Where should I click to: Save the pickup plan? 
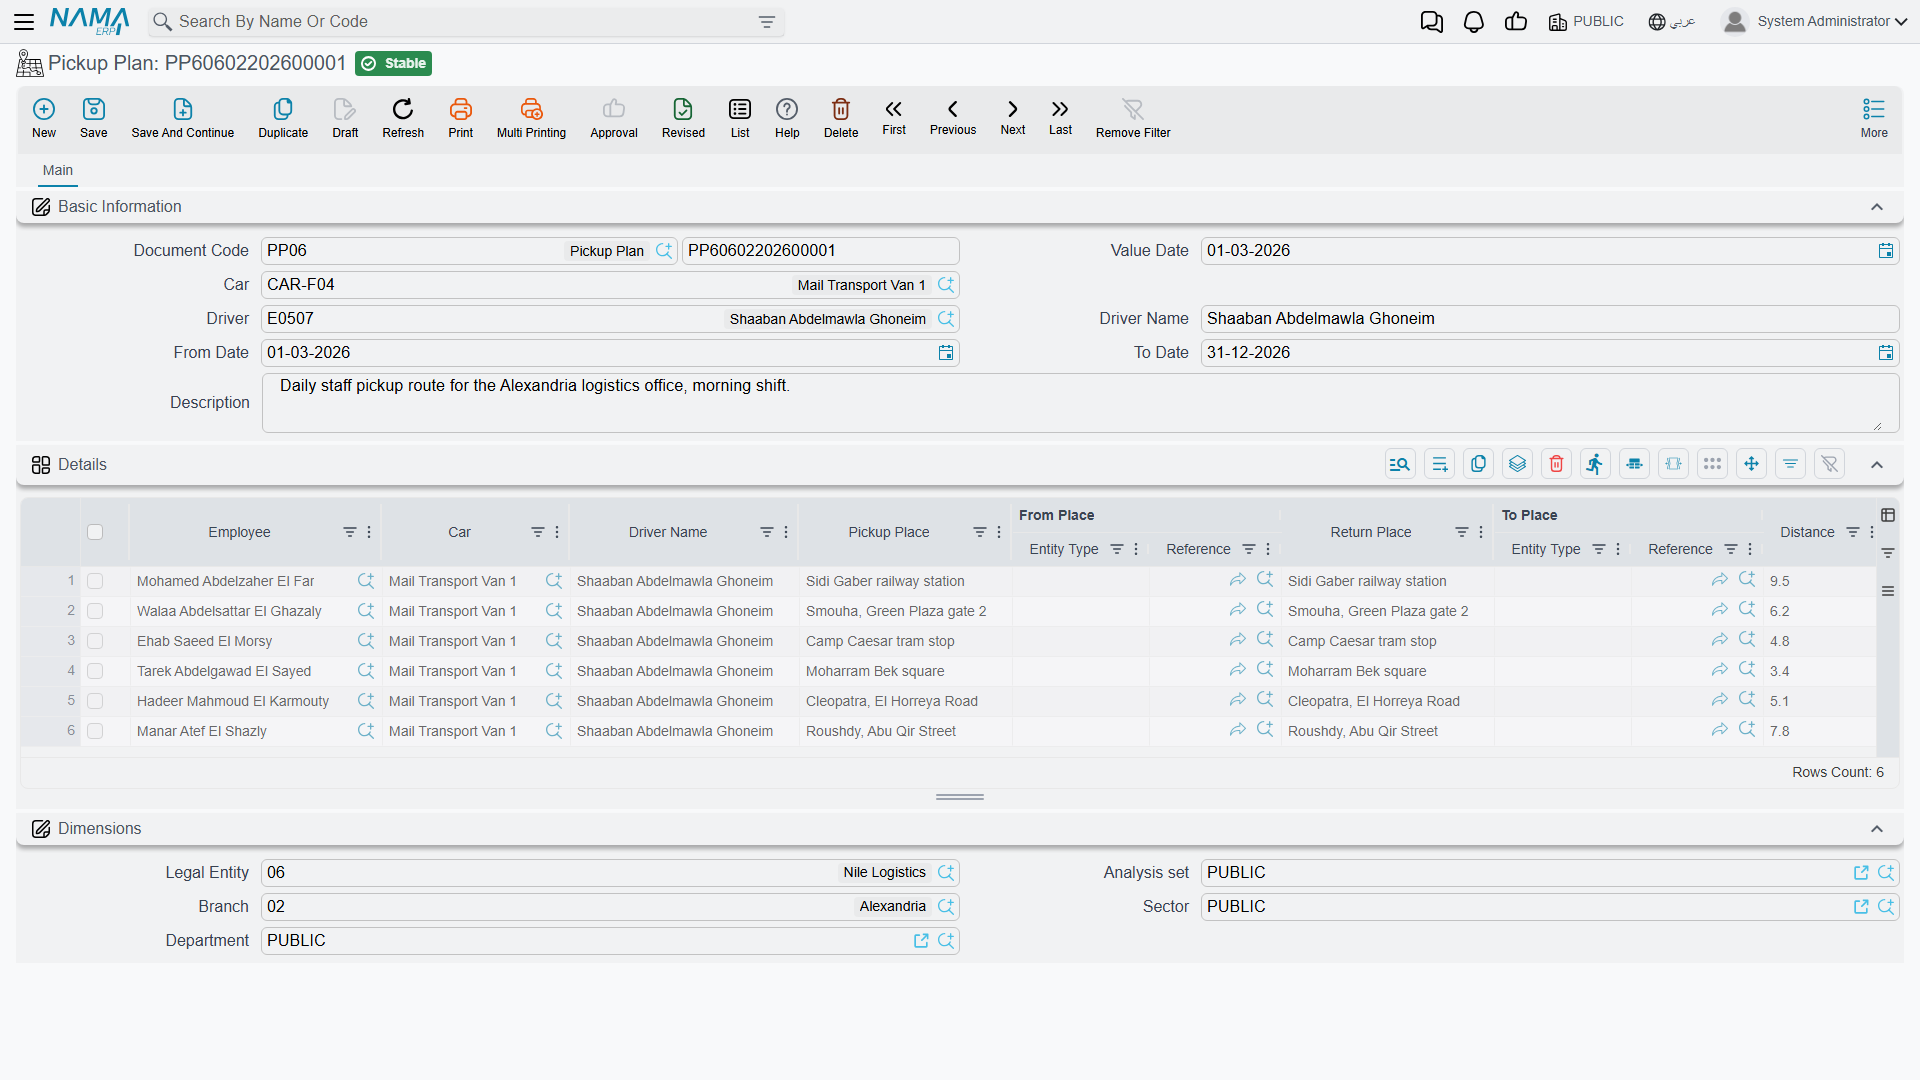(x=94, y=117)
